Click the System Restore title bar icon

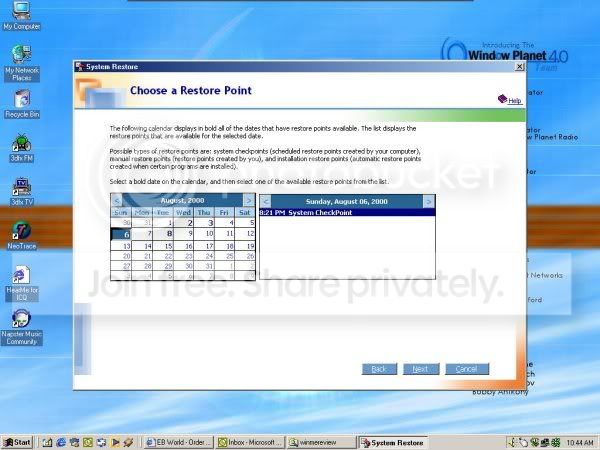point(80,67)
